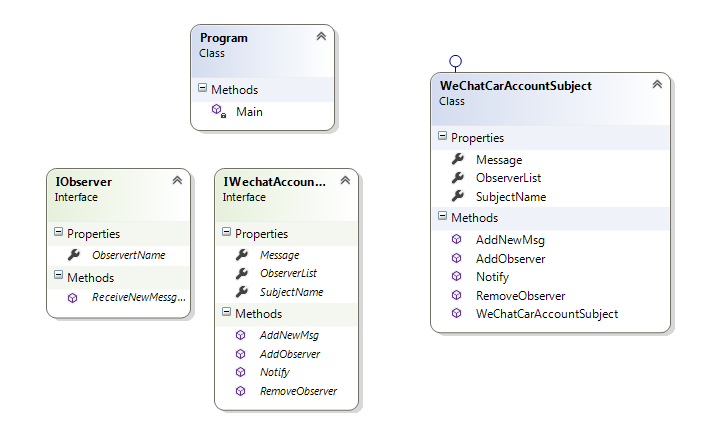Select SubjectName property in WeChatCarAccountSubject
The width and height of the screenshot is (712, 430).
click(511, 197)
